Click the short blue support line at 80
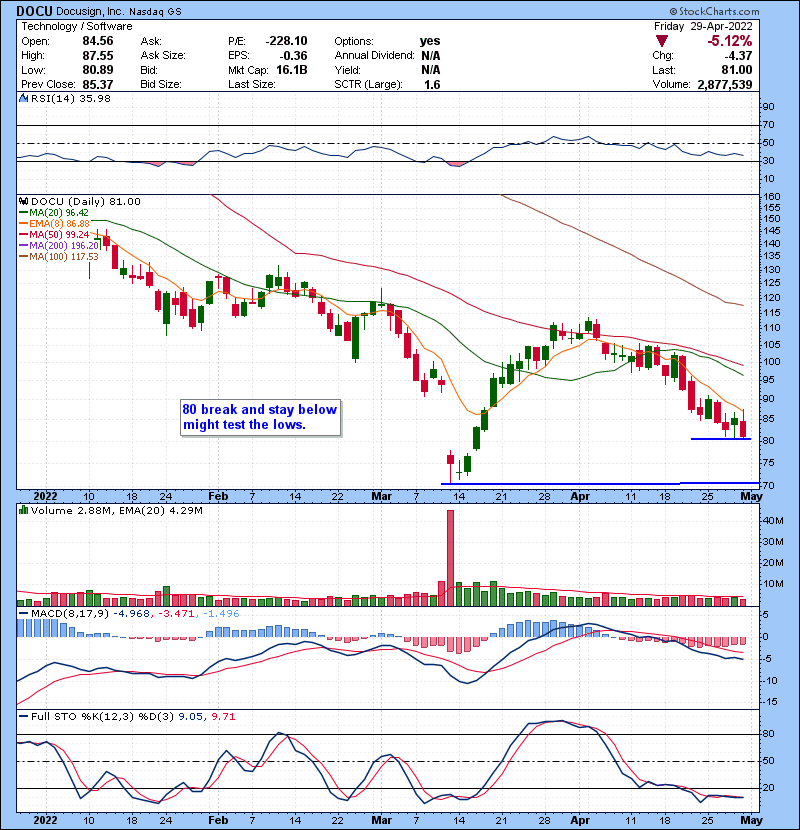This screenshot has height=830, width=800. (x=721, y=439)
